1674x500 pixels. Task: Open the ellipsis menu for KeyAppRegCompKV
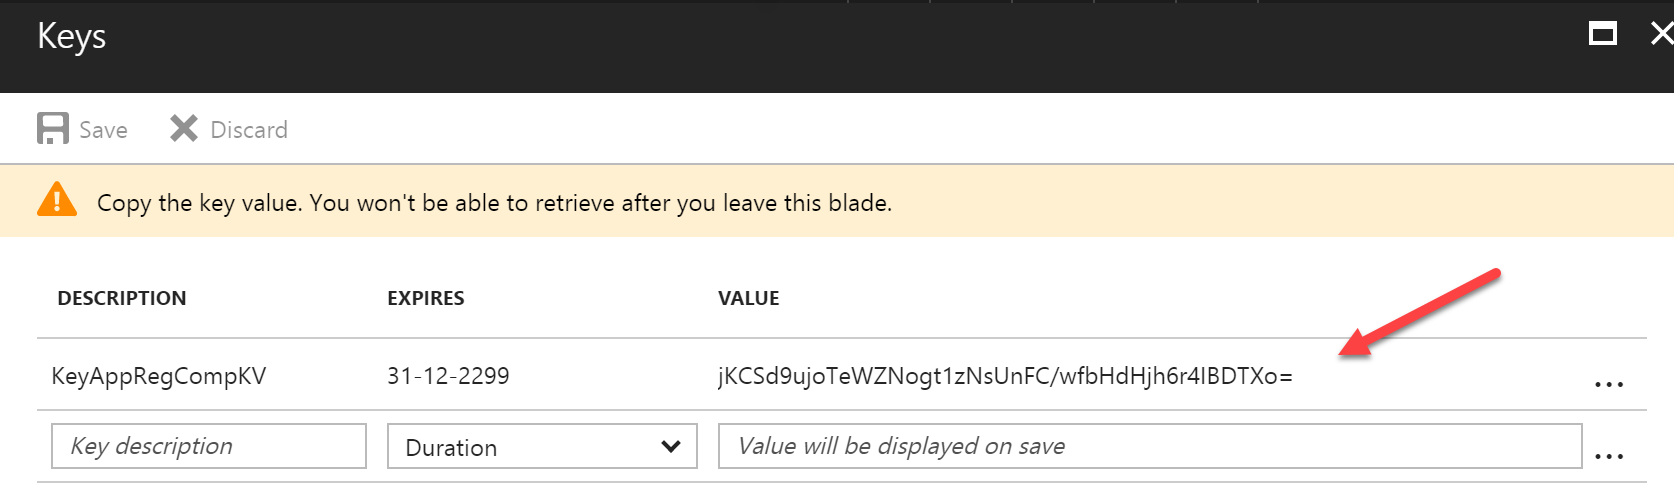(x=1608, y=384)
